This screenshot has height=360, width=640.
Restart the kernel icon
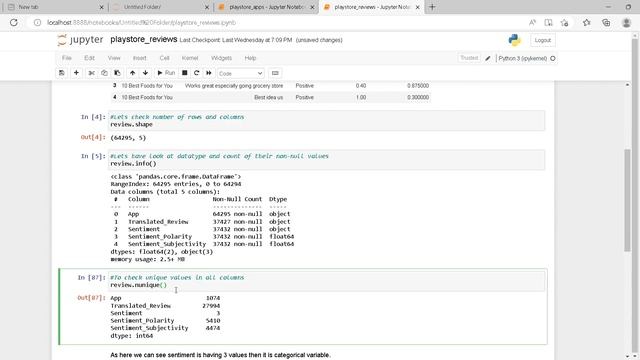coord(196,73)
